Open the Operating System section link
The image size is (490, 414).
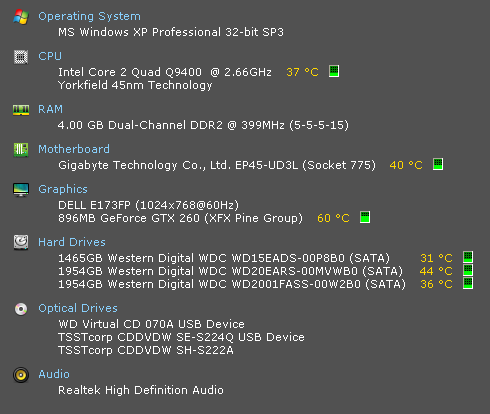click(89, 16)
